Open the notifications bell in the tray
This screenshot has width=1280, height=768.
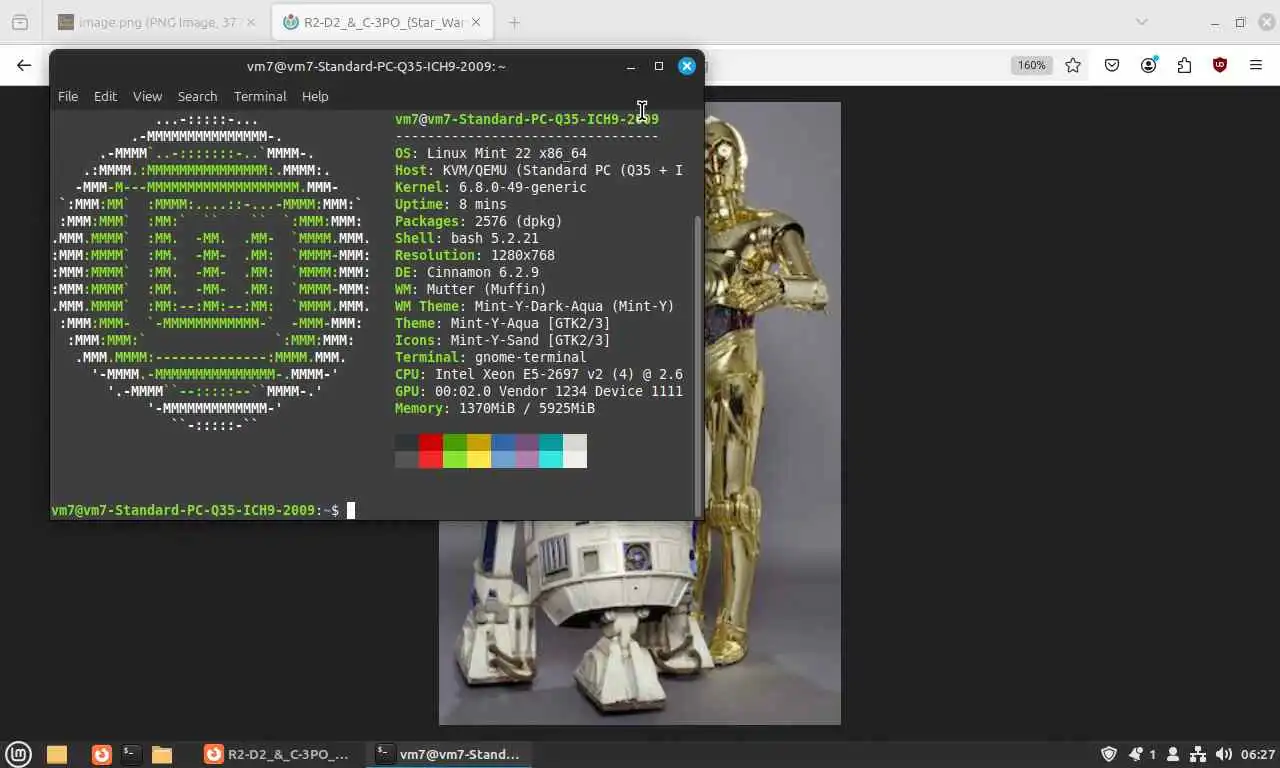click(1136, 754)
